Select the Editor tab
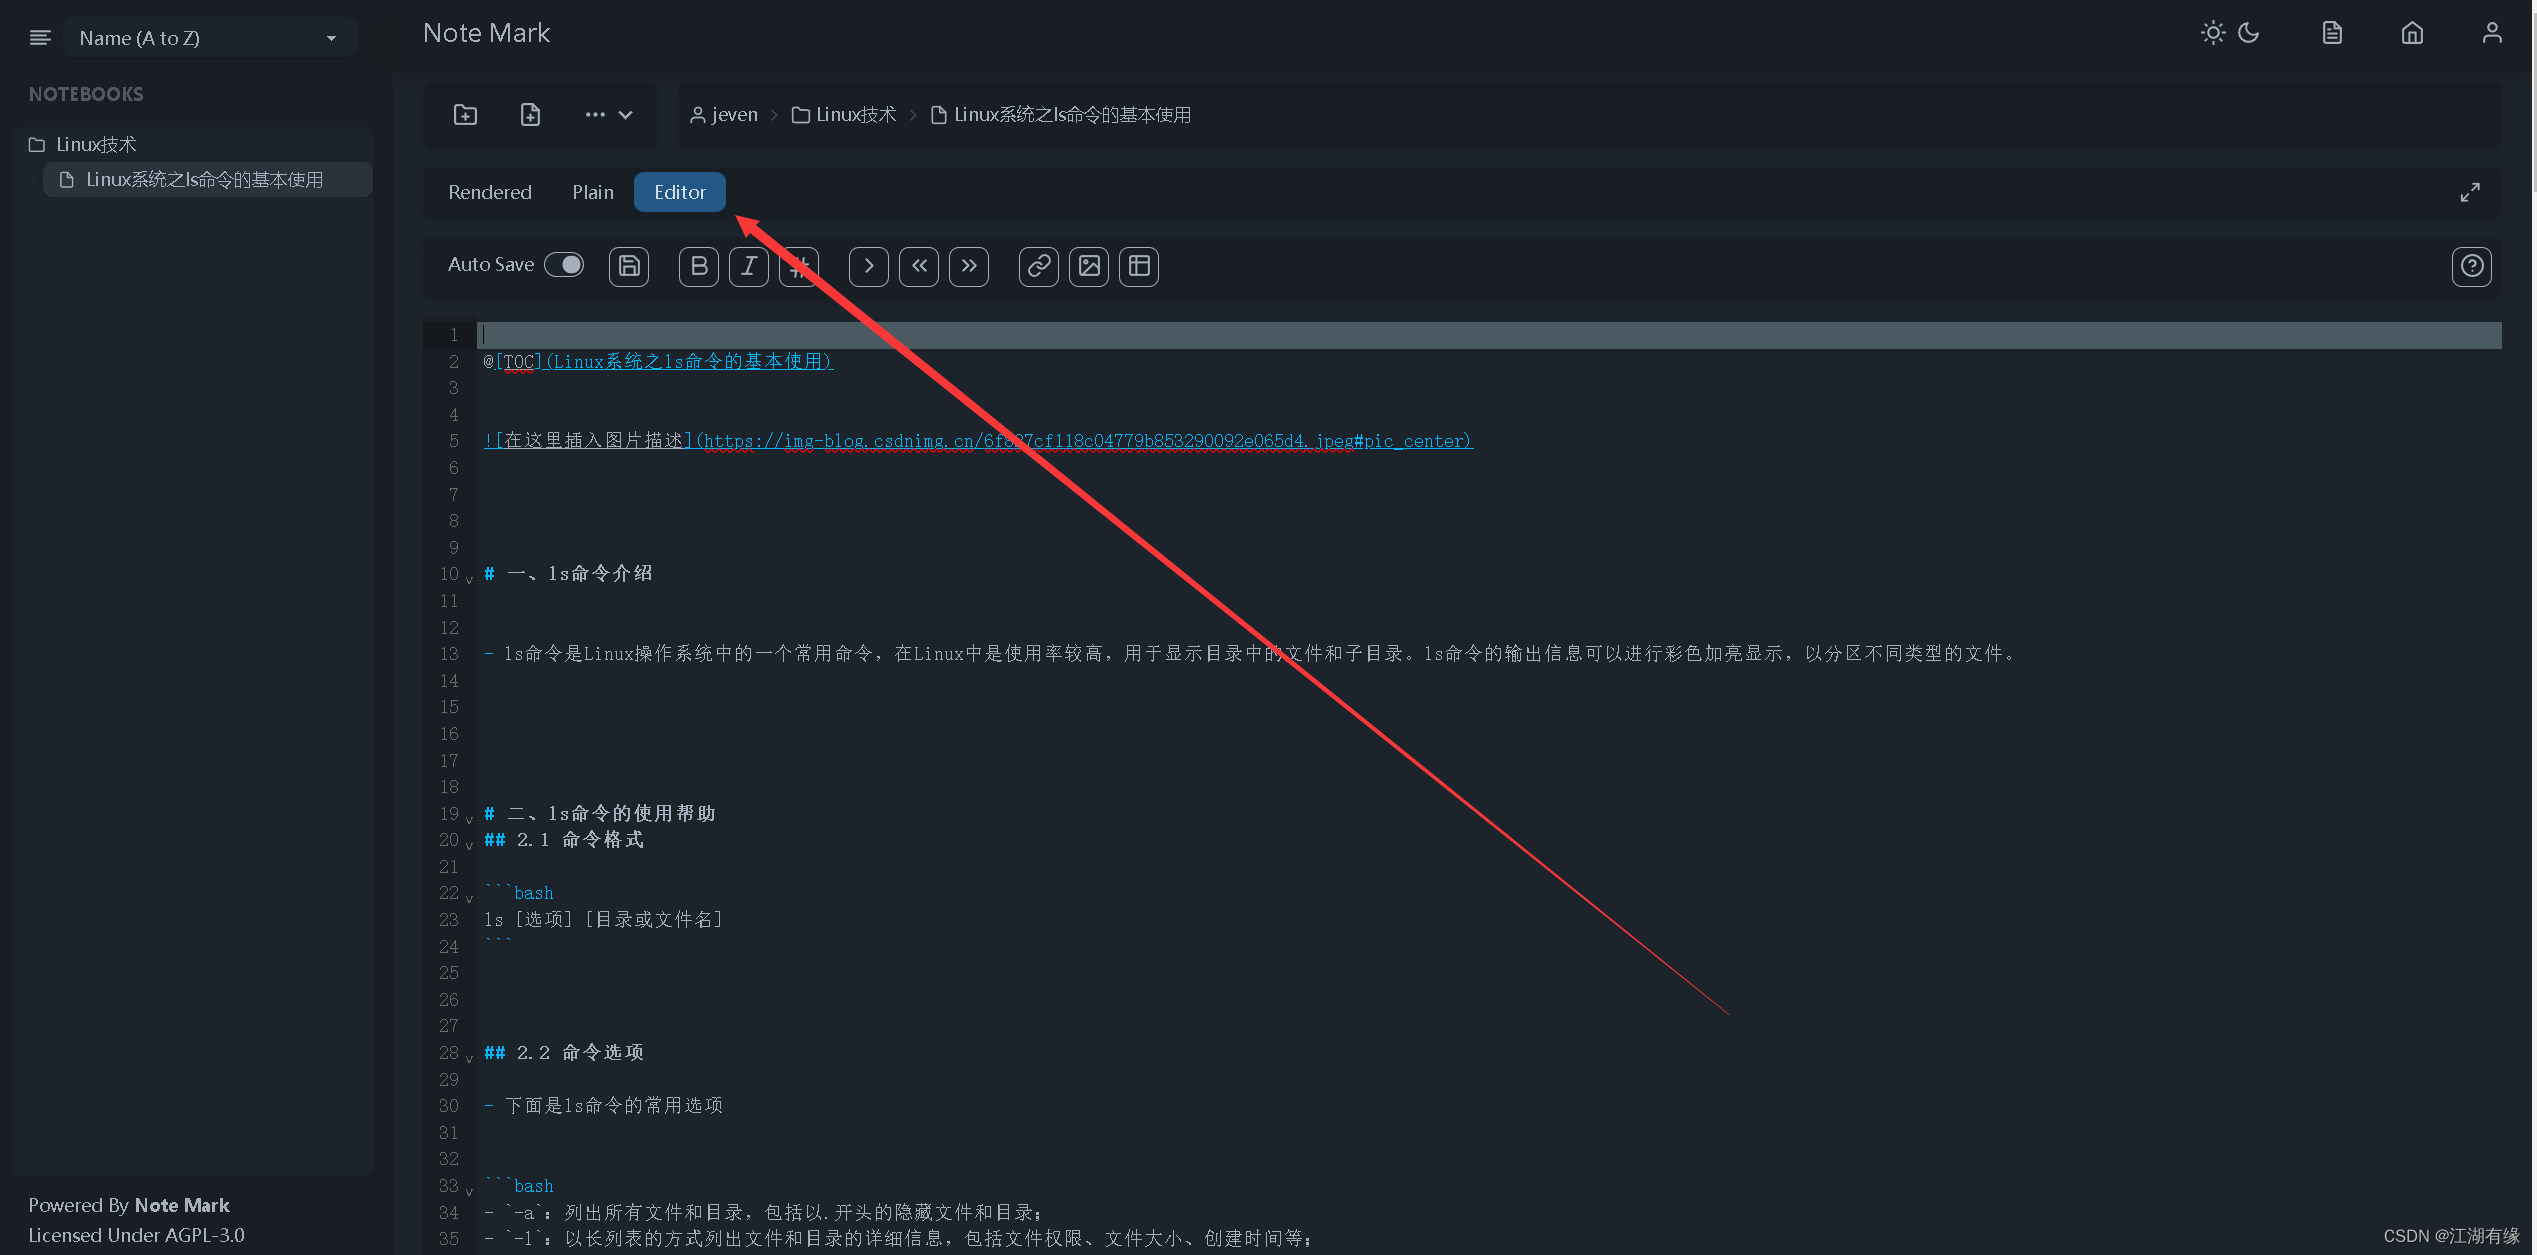This screenshot has width=2537, height=1255. 680,192
